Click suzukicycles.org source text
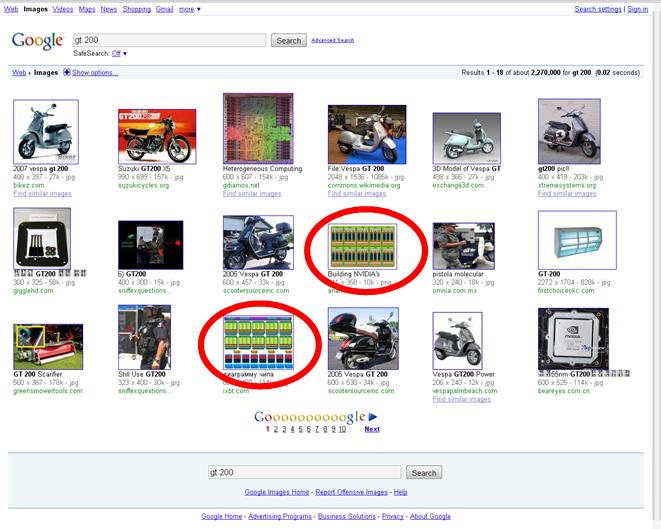 (x=143, y=185)
